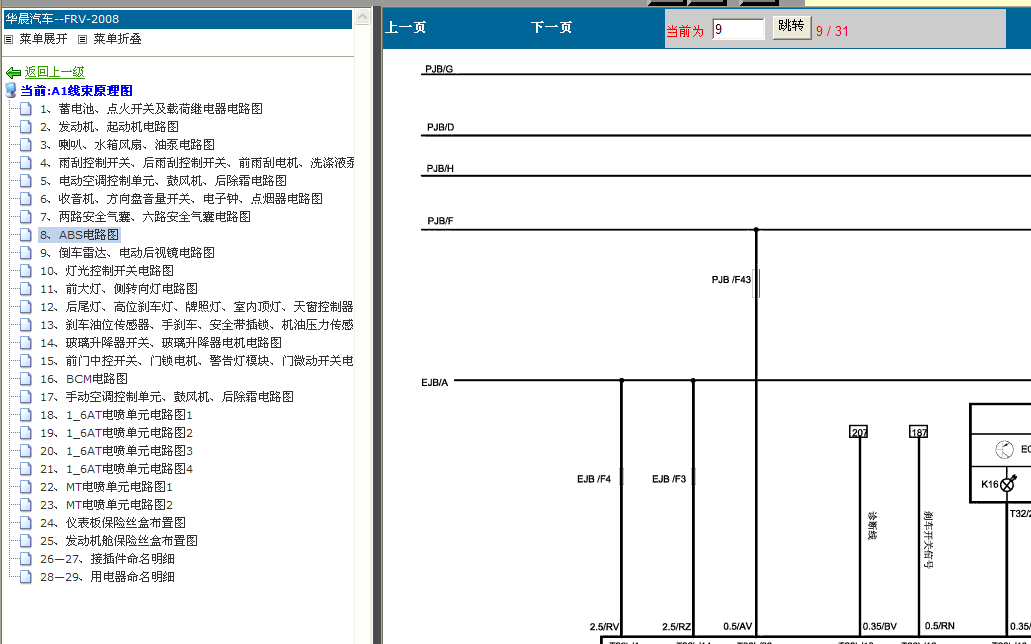Open item 13 刹车油位传感器 diagram
1031x644 pixels.
(x=197, y=325)
